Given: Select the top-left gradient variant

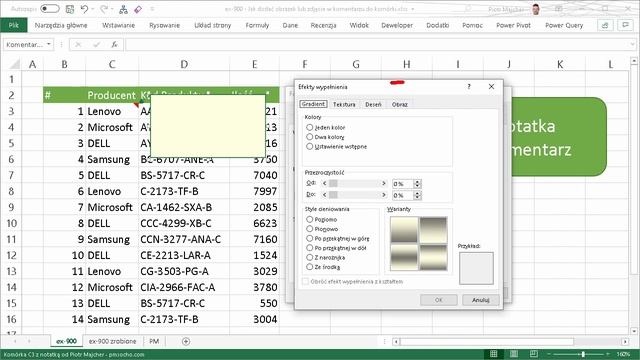Looking at the screenshot, I should (x=404, y=230).
